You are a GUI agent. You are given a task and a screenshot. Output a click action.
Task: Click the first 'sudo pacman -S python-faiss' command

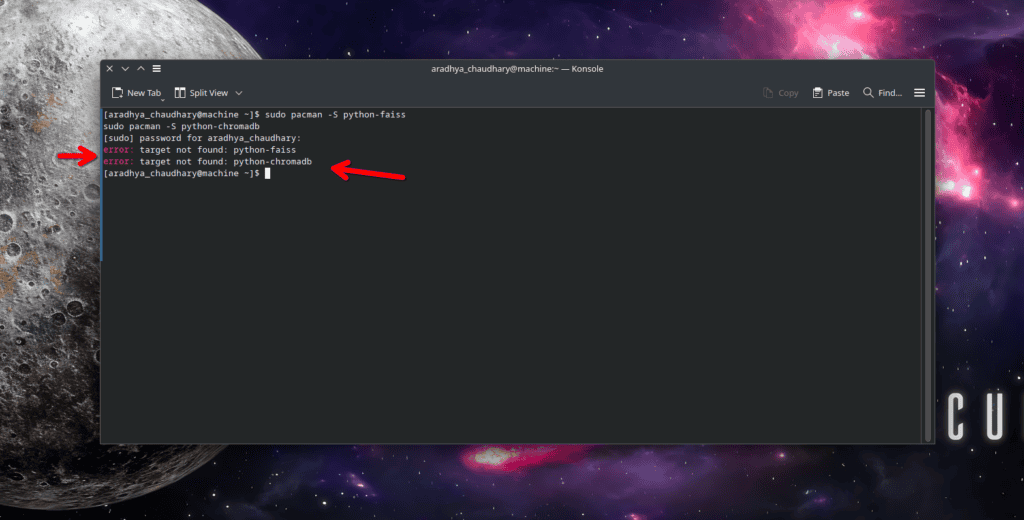pyautogui.click(x=335, y=114)
